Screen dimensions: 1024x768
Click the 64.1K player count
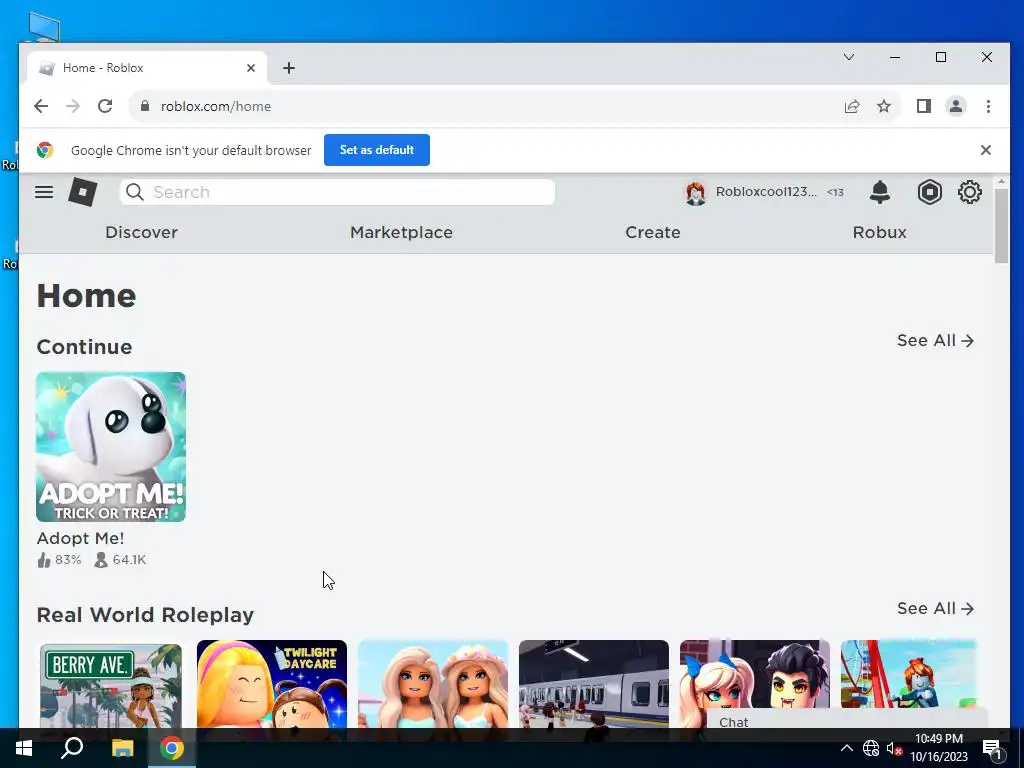[120, 560]
